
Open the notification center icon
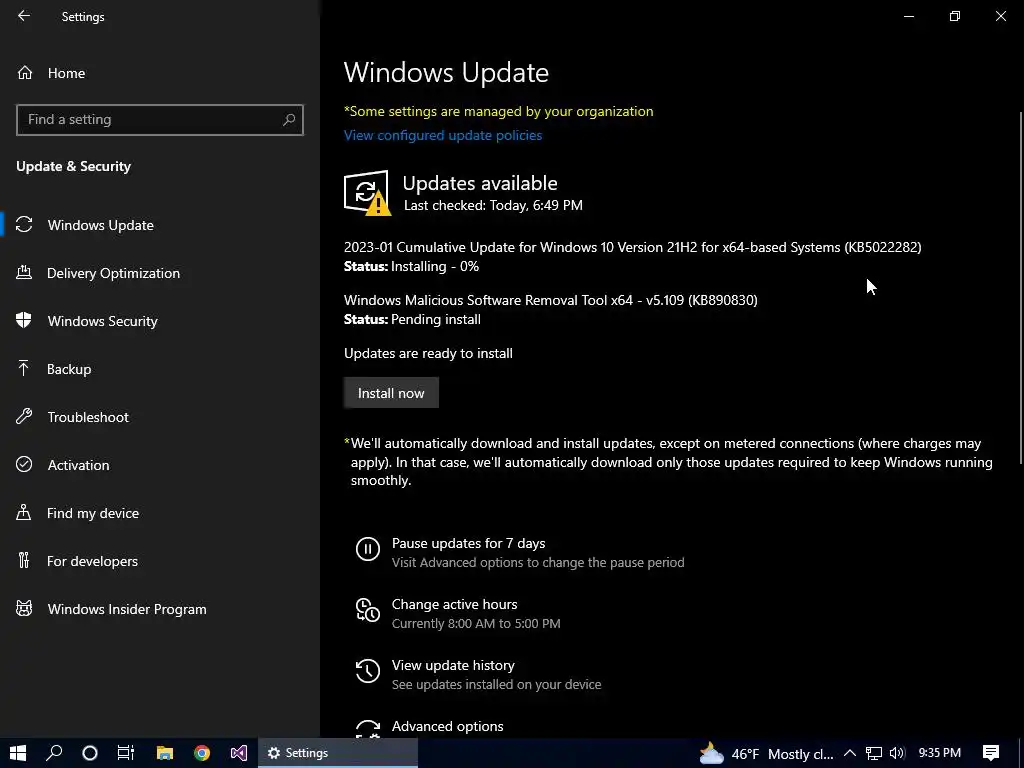tap(991, 753)
